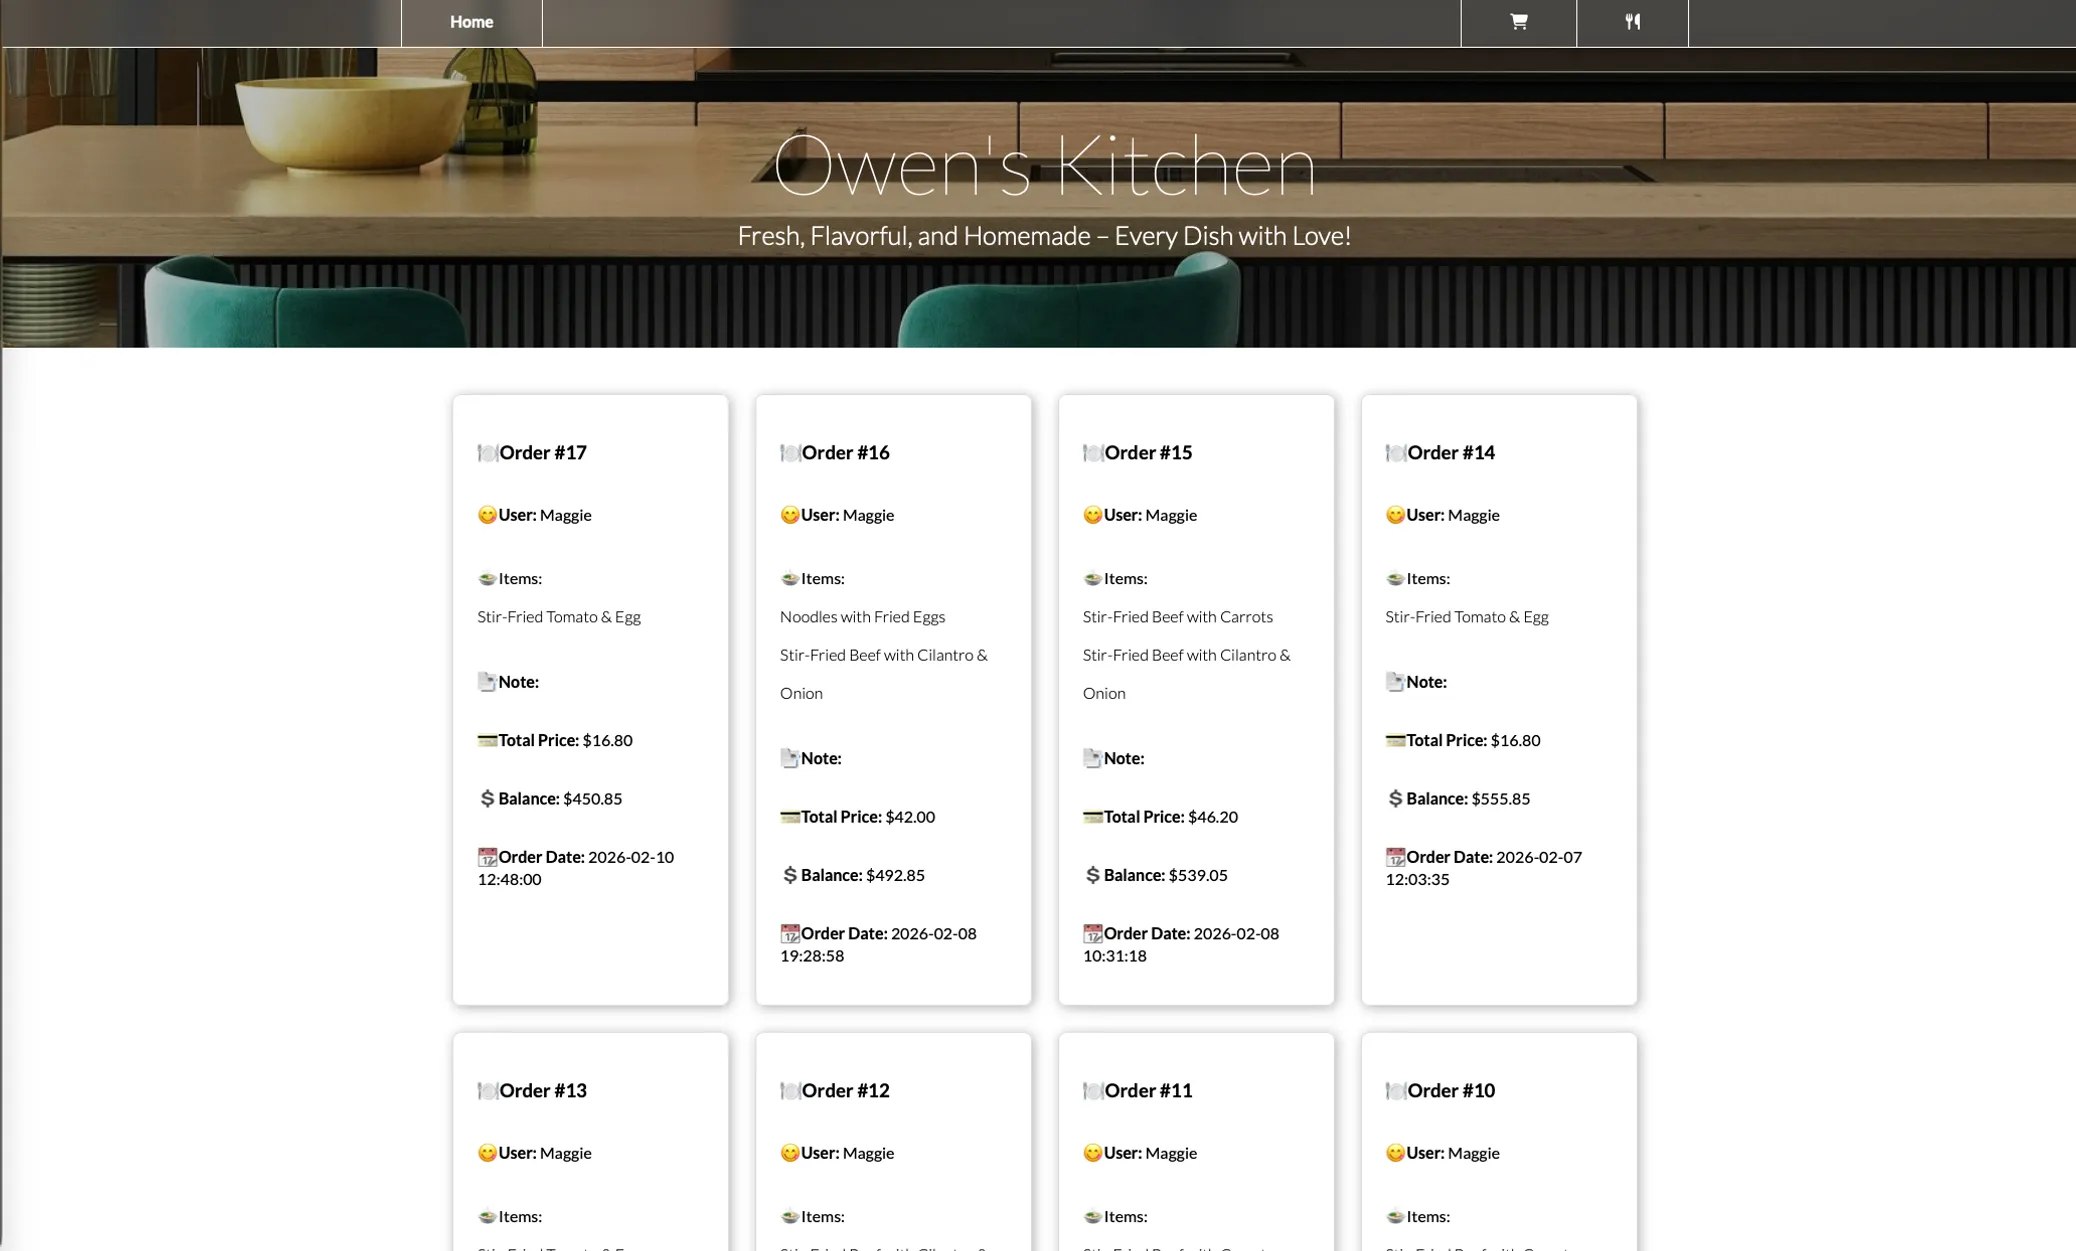Screen dimensions: 2076x1251
Task: Click the note page icon on Order #16
Action: click(x=789, y=758)
